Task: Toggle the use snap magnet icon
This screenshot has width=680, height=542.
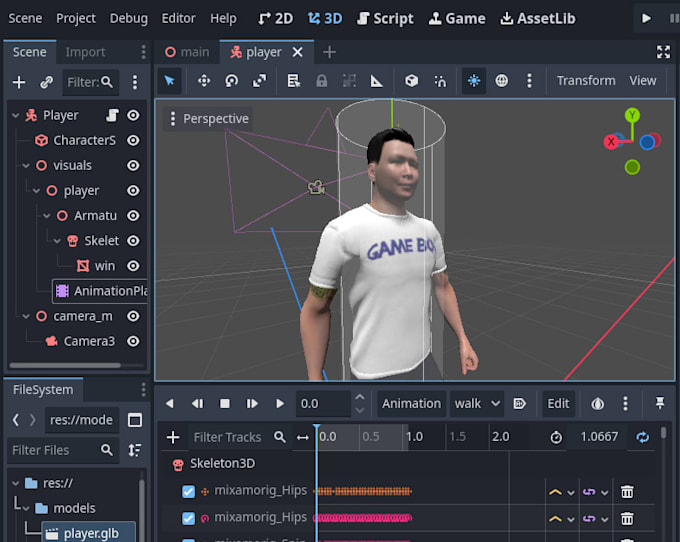Action: (440, 81)
